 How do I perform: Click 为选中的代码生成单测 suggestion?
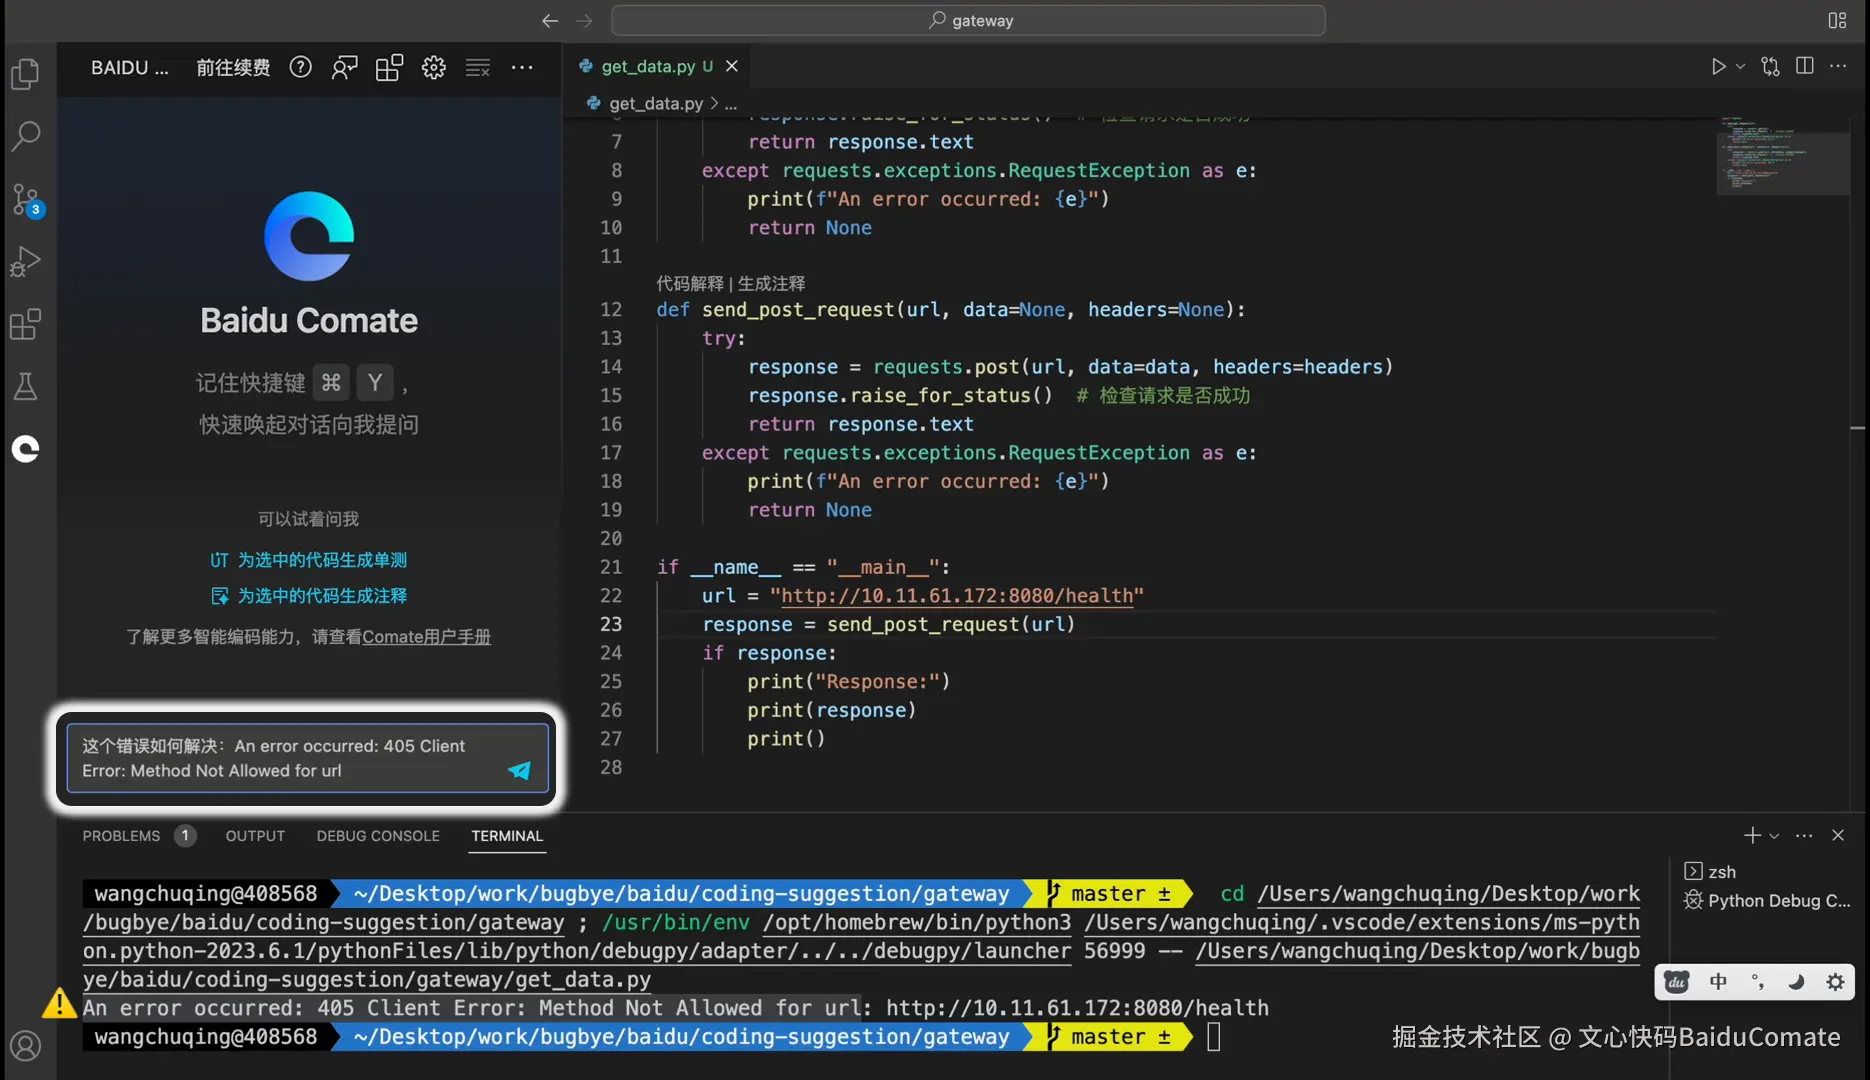308,560
